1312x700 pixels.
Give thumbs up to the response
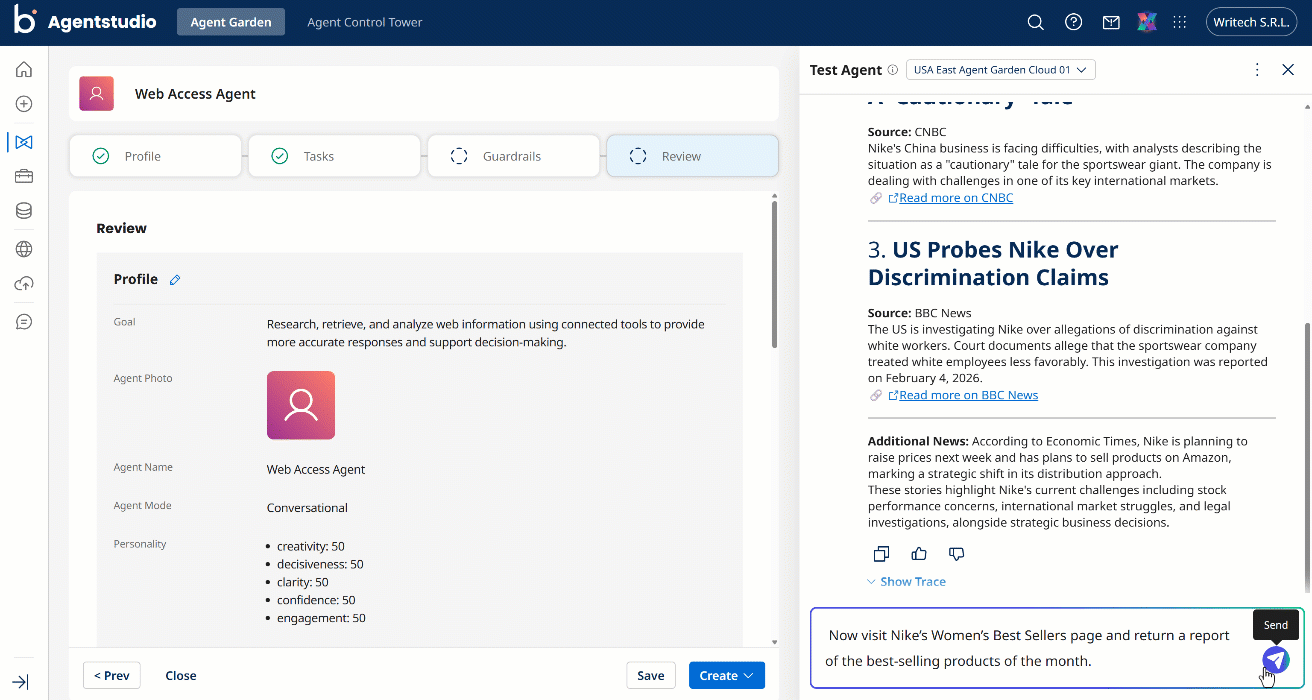point(919,554)
